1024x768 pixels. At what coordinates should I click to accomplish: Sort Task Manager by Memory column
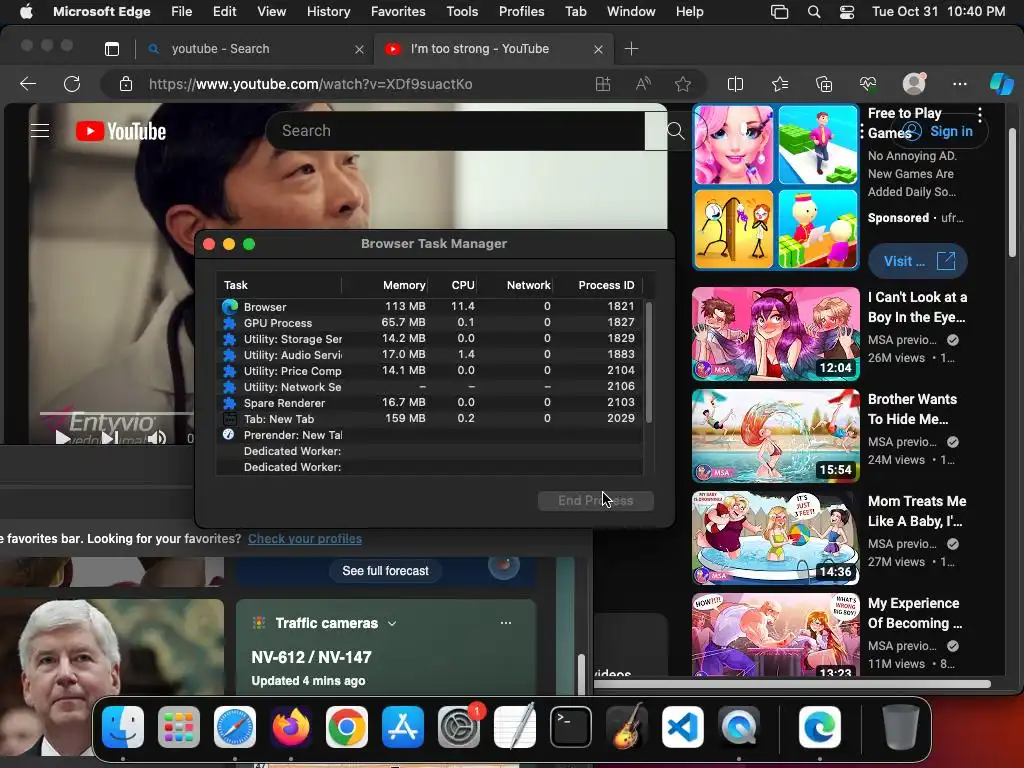[x=404, y=285]
